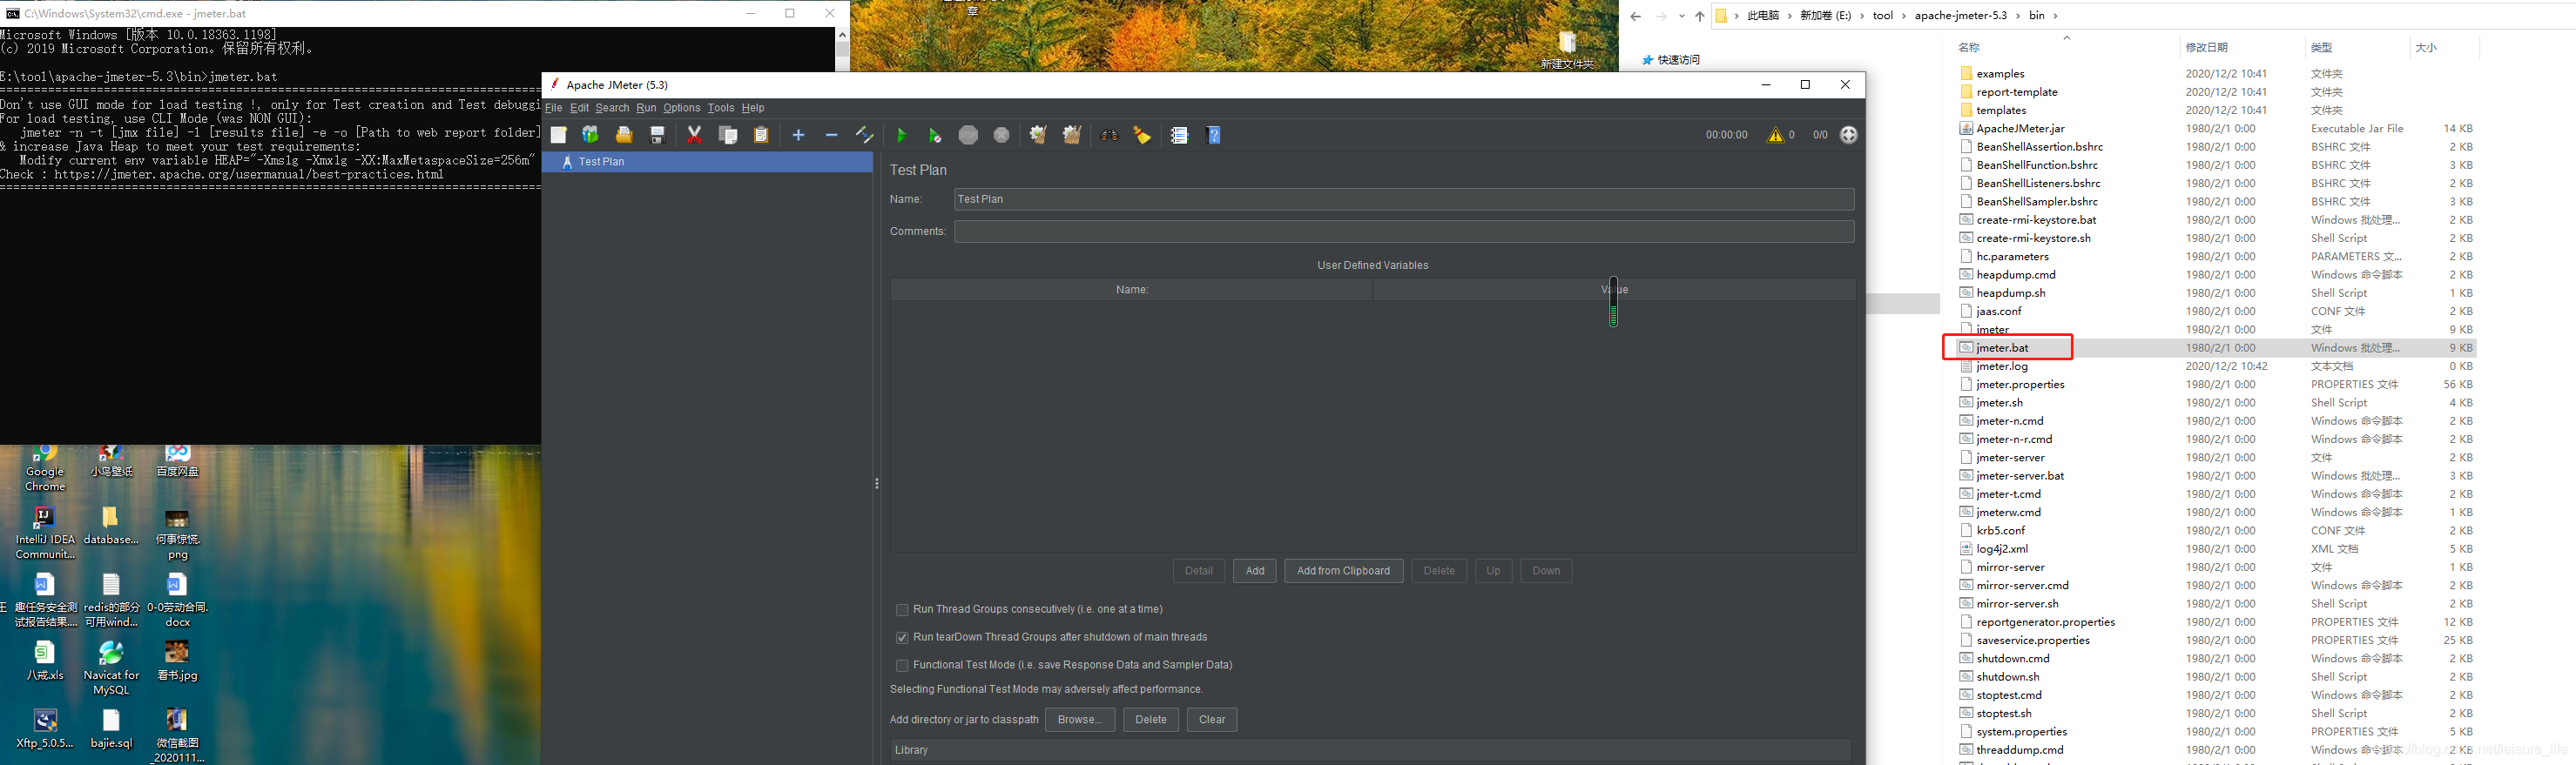Viewport: 2576px width, 765px height.
Task: Click 快速访问 in Explorer sidebar
Action: point(1678,60)
